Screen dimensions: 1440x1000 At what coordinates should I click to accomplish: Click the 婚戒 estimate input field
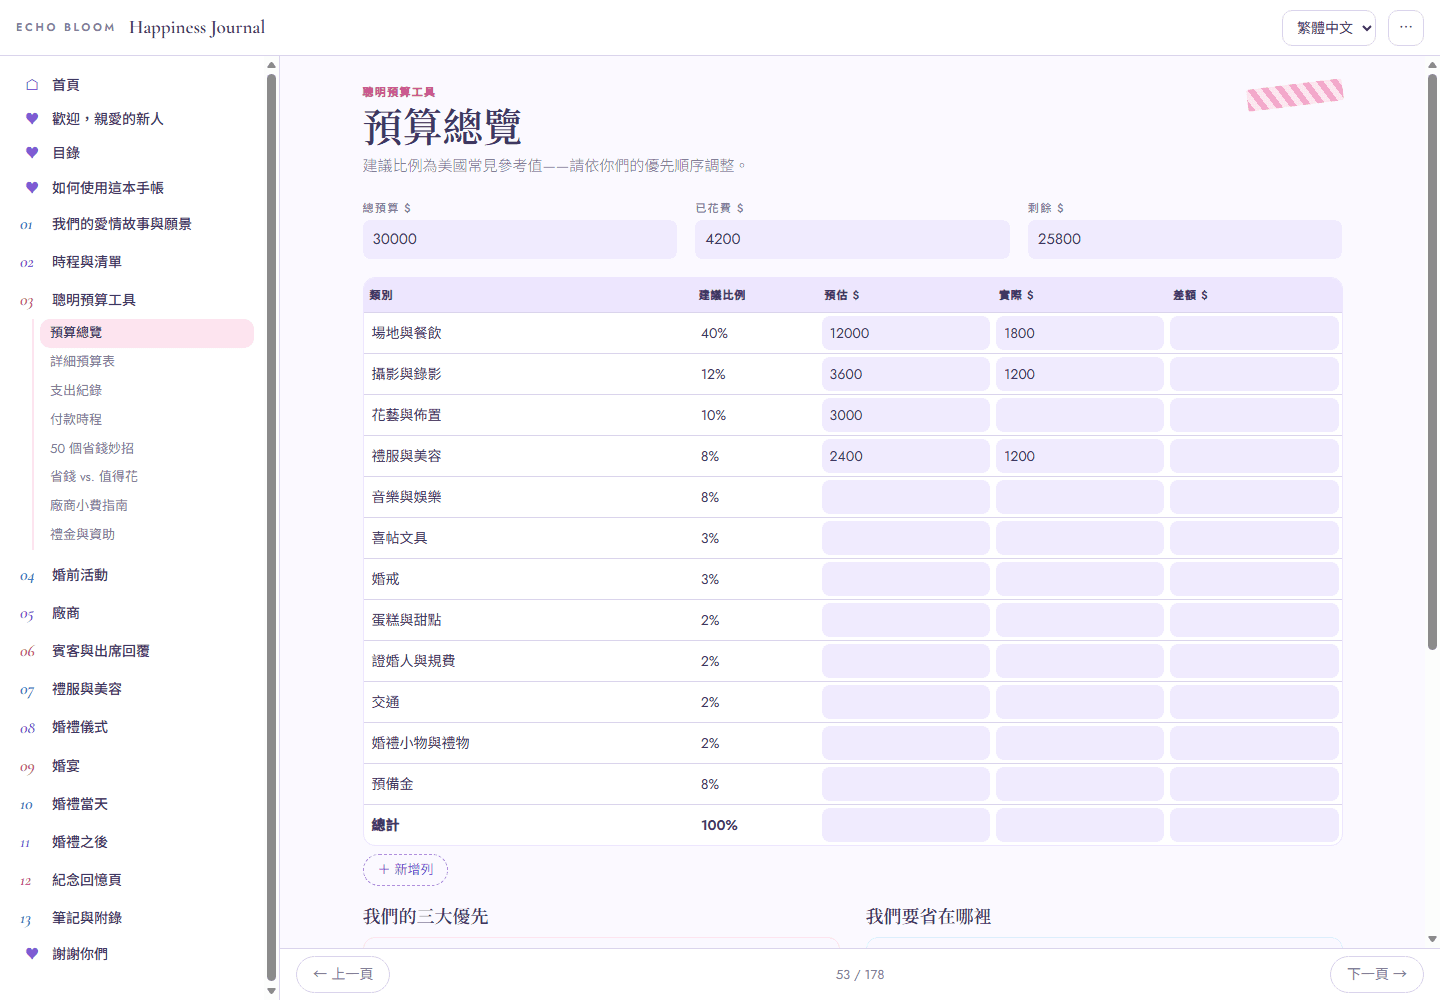[906, 579]
